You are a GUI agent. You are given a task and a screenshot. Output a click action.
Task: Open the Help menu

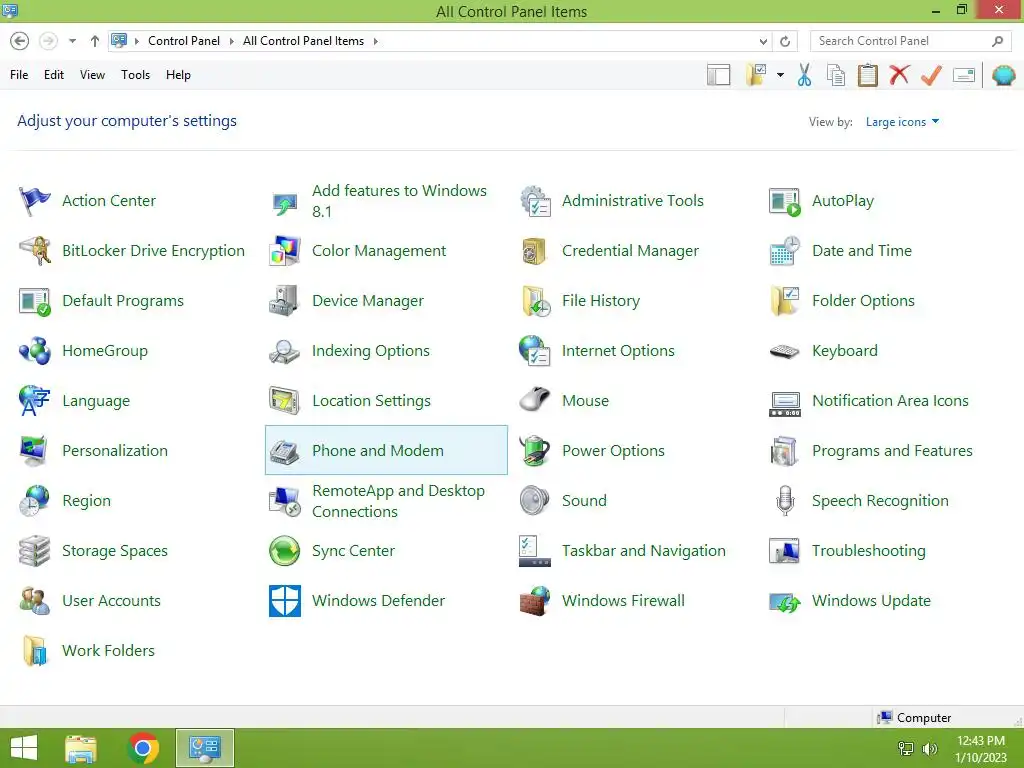178,75
